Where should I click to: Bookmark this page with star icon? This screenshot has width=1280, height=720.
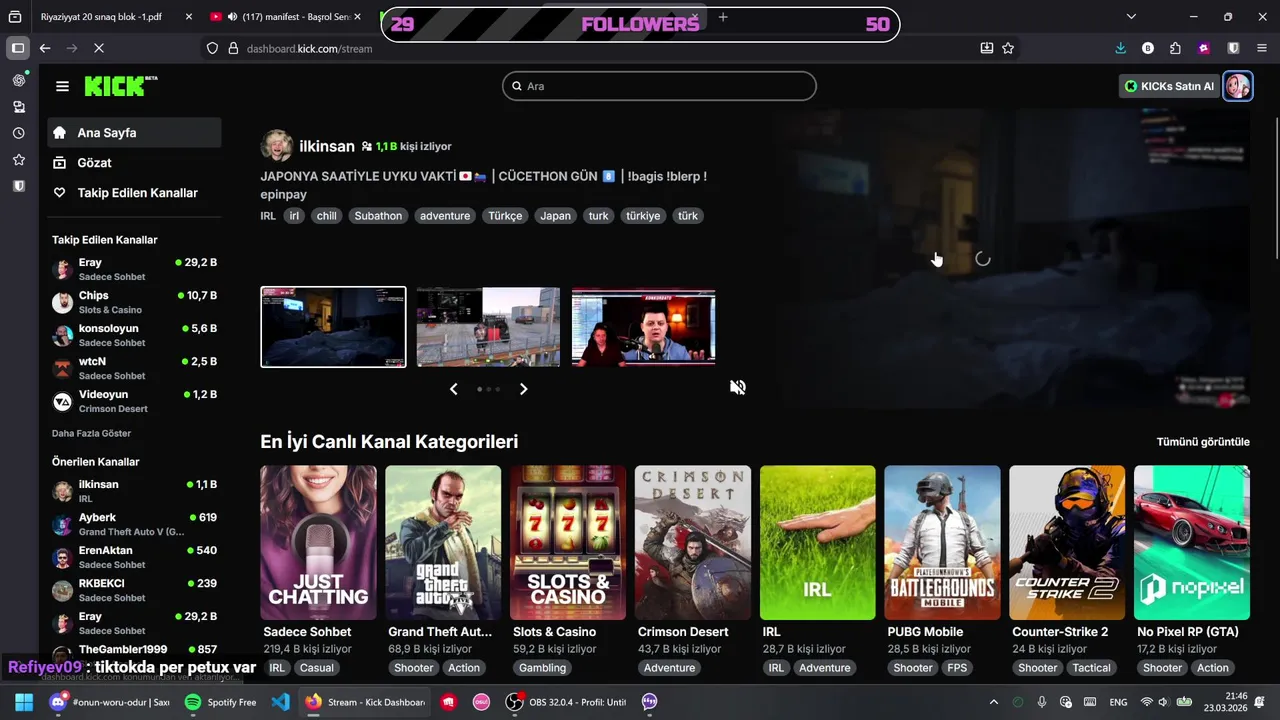click(x=1008, y=48)
